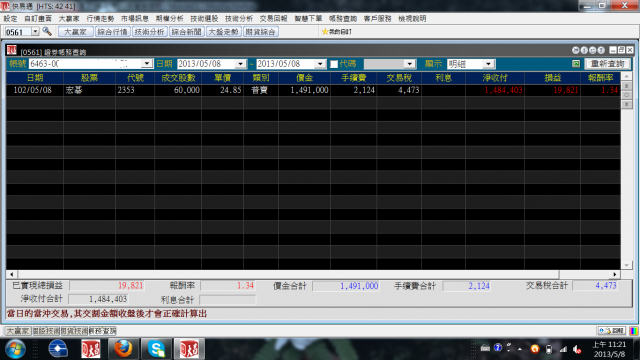Viewport: 640px width, 360px height.
Task: Click the horizontal scrollbar left arrow
Action: 11,274
